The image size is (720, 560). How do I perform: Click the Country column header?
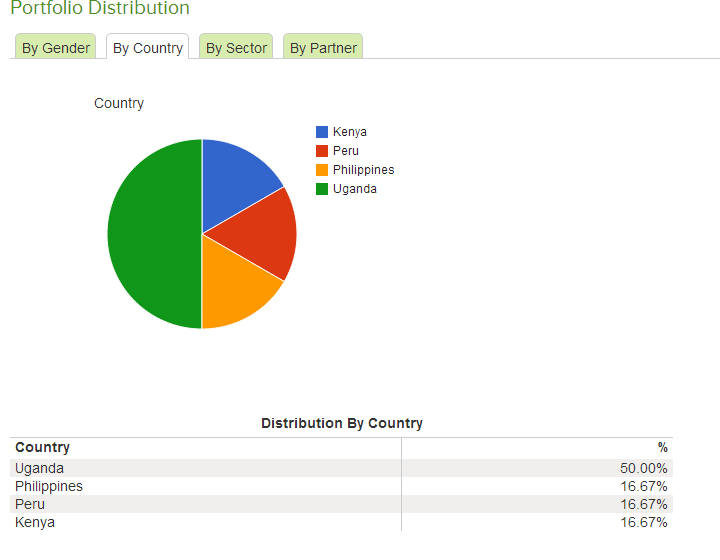click(42, 447)
